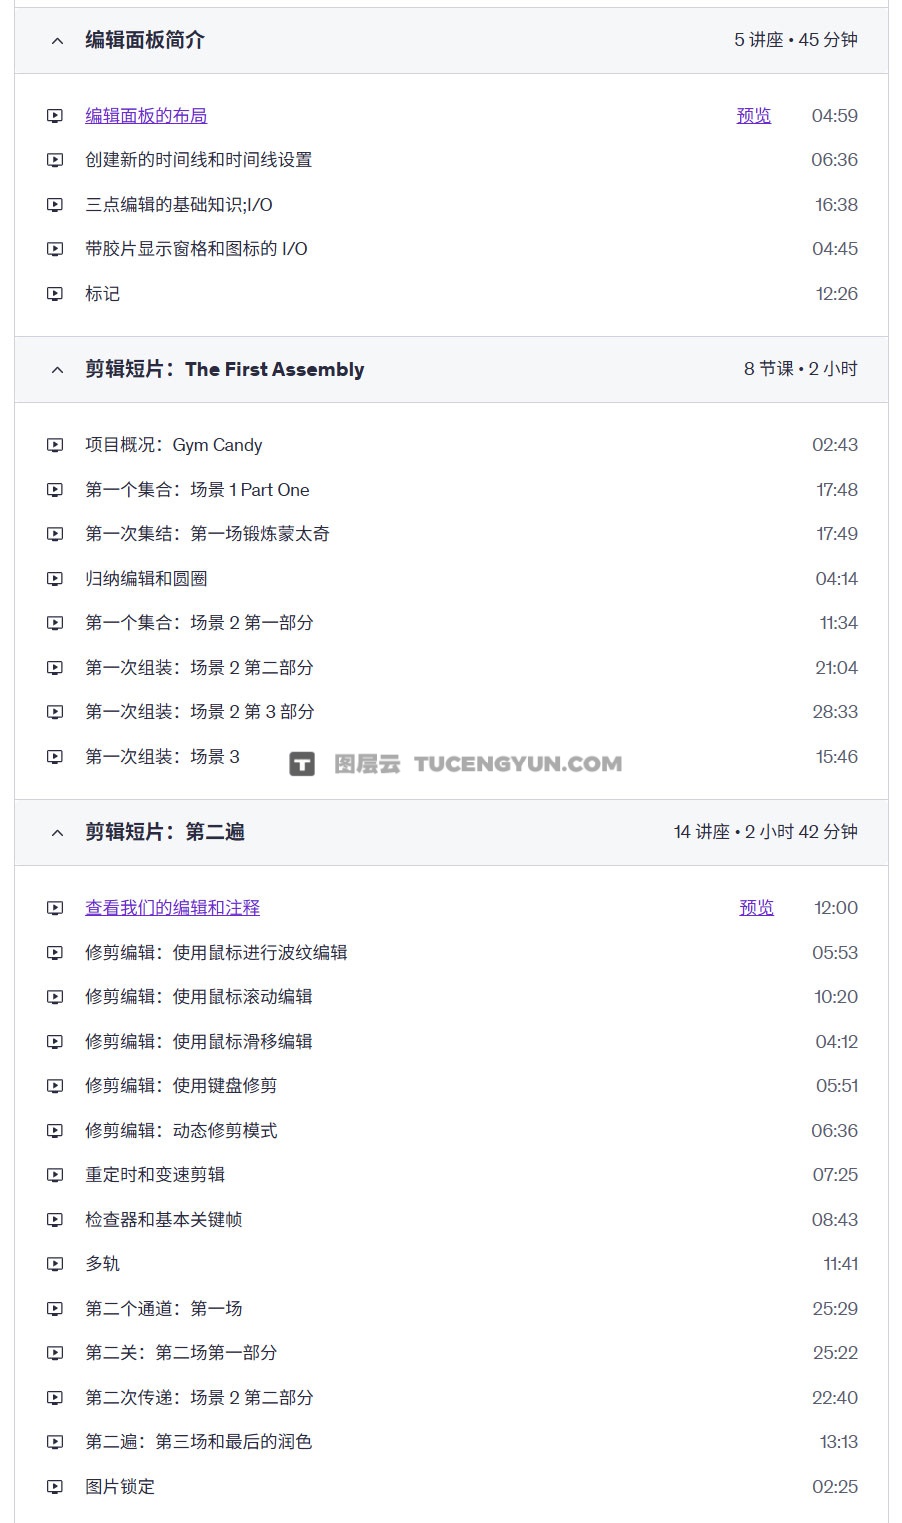Select the 三点编辑的基础知识;I/O lecture row
902x1523 pixels.
click(x=179, y=205)
